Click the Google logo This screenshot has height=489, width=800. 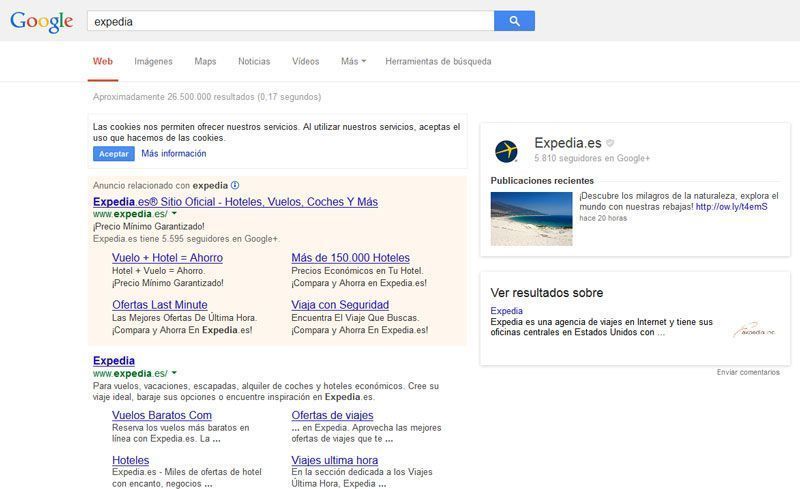coord(41,21)
